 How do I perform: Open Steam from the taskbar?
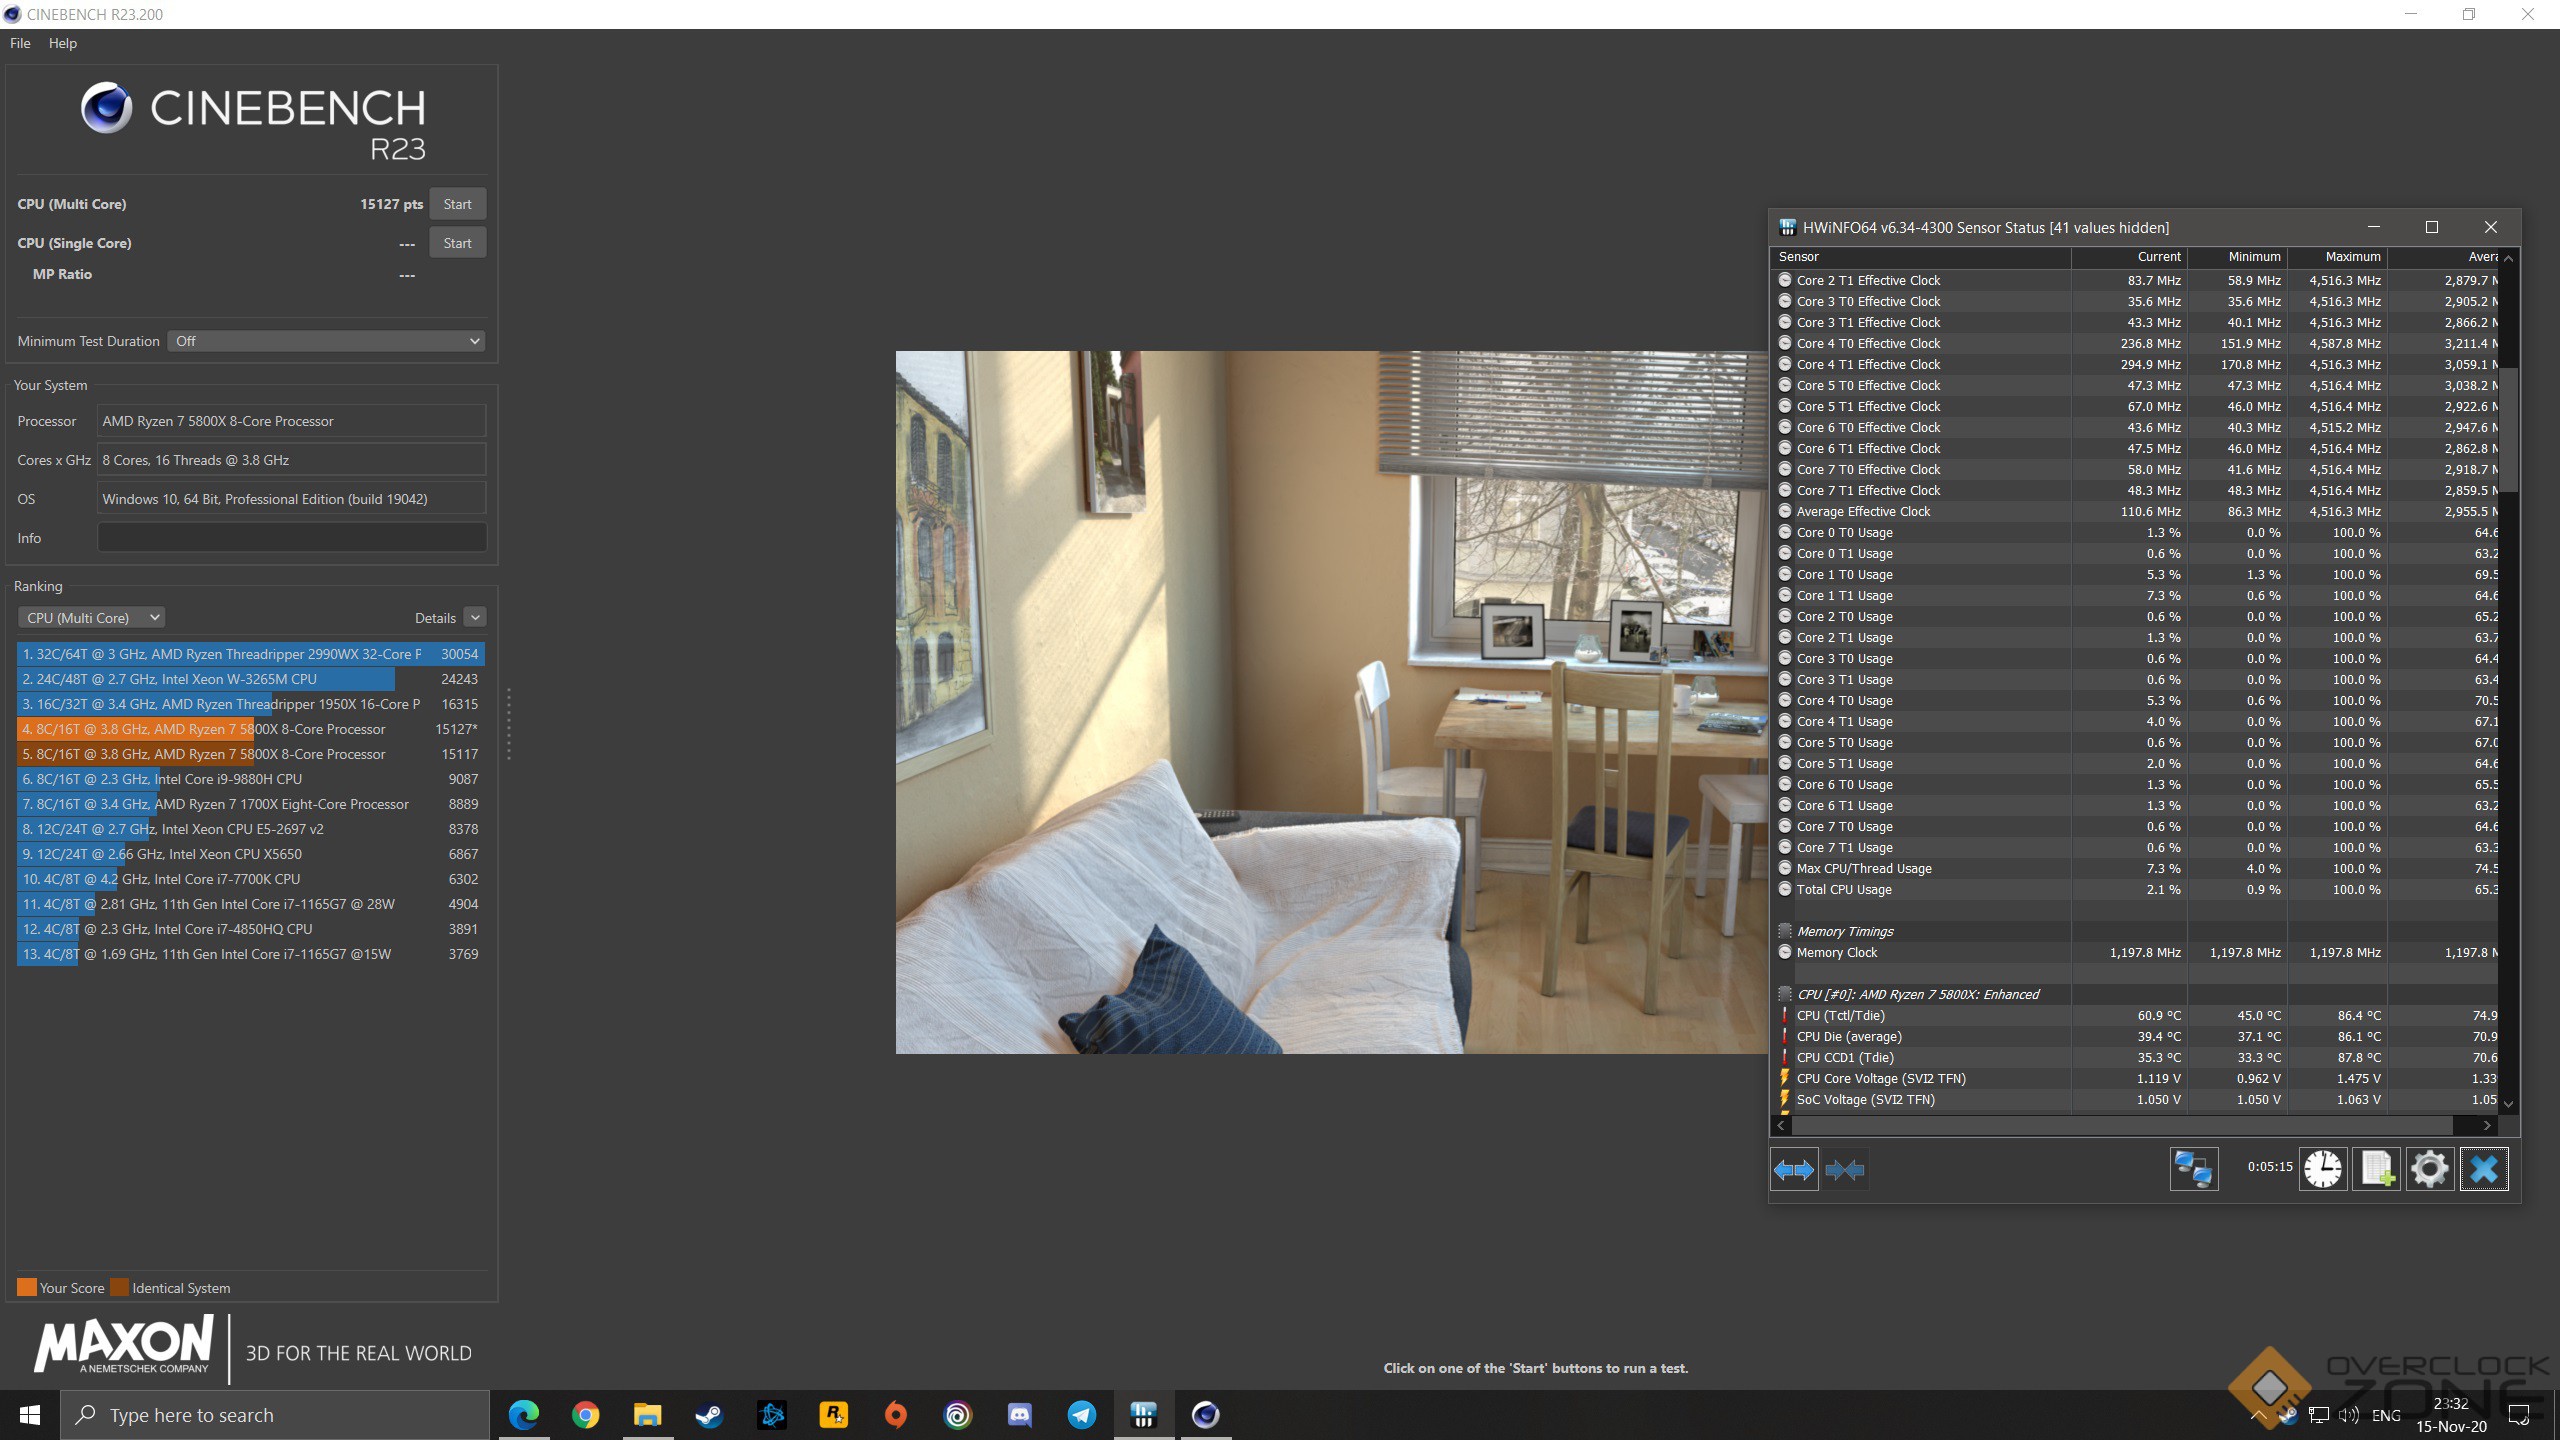pos(710,1415)
